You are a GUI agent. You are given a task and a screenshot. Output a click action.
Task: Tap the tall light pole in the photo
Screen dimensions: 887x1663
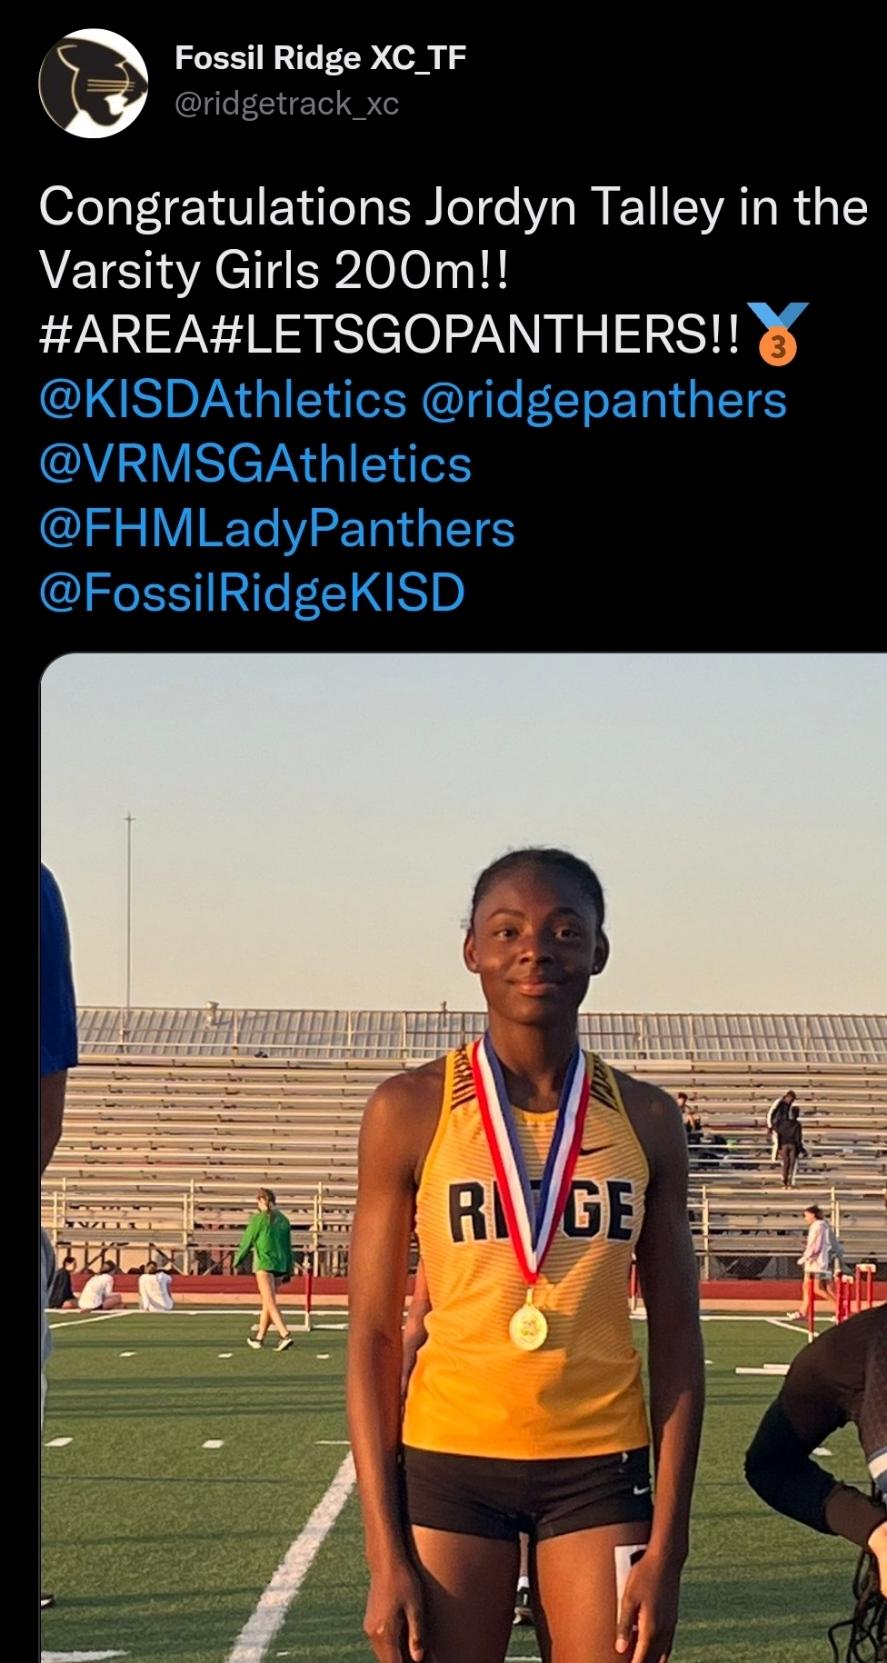click(x=127, y=910)
